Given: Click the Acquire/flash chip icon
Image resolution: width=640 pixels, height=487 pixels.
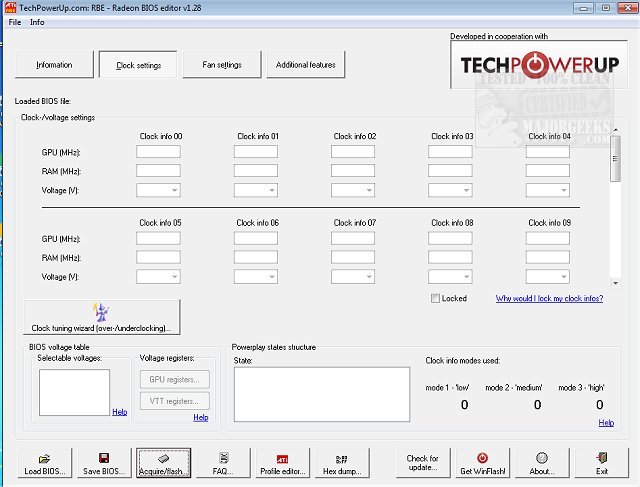Looking at the screenshot, I should [163, 458].
